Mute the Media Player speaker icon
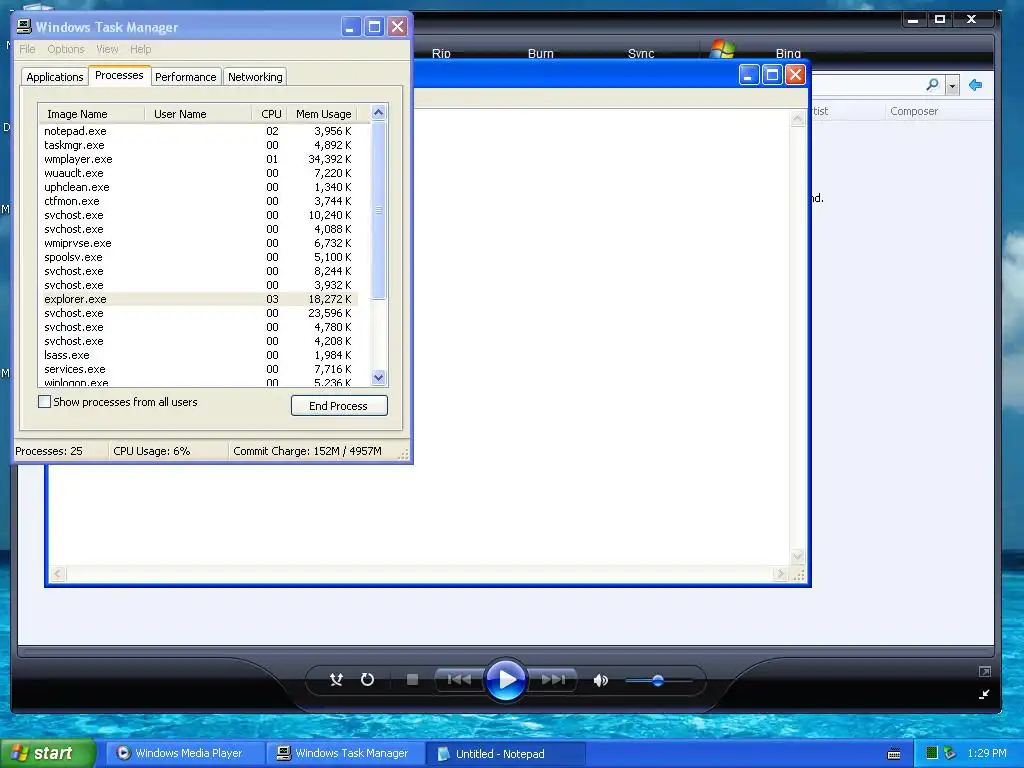 click(600, 680)
